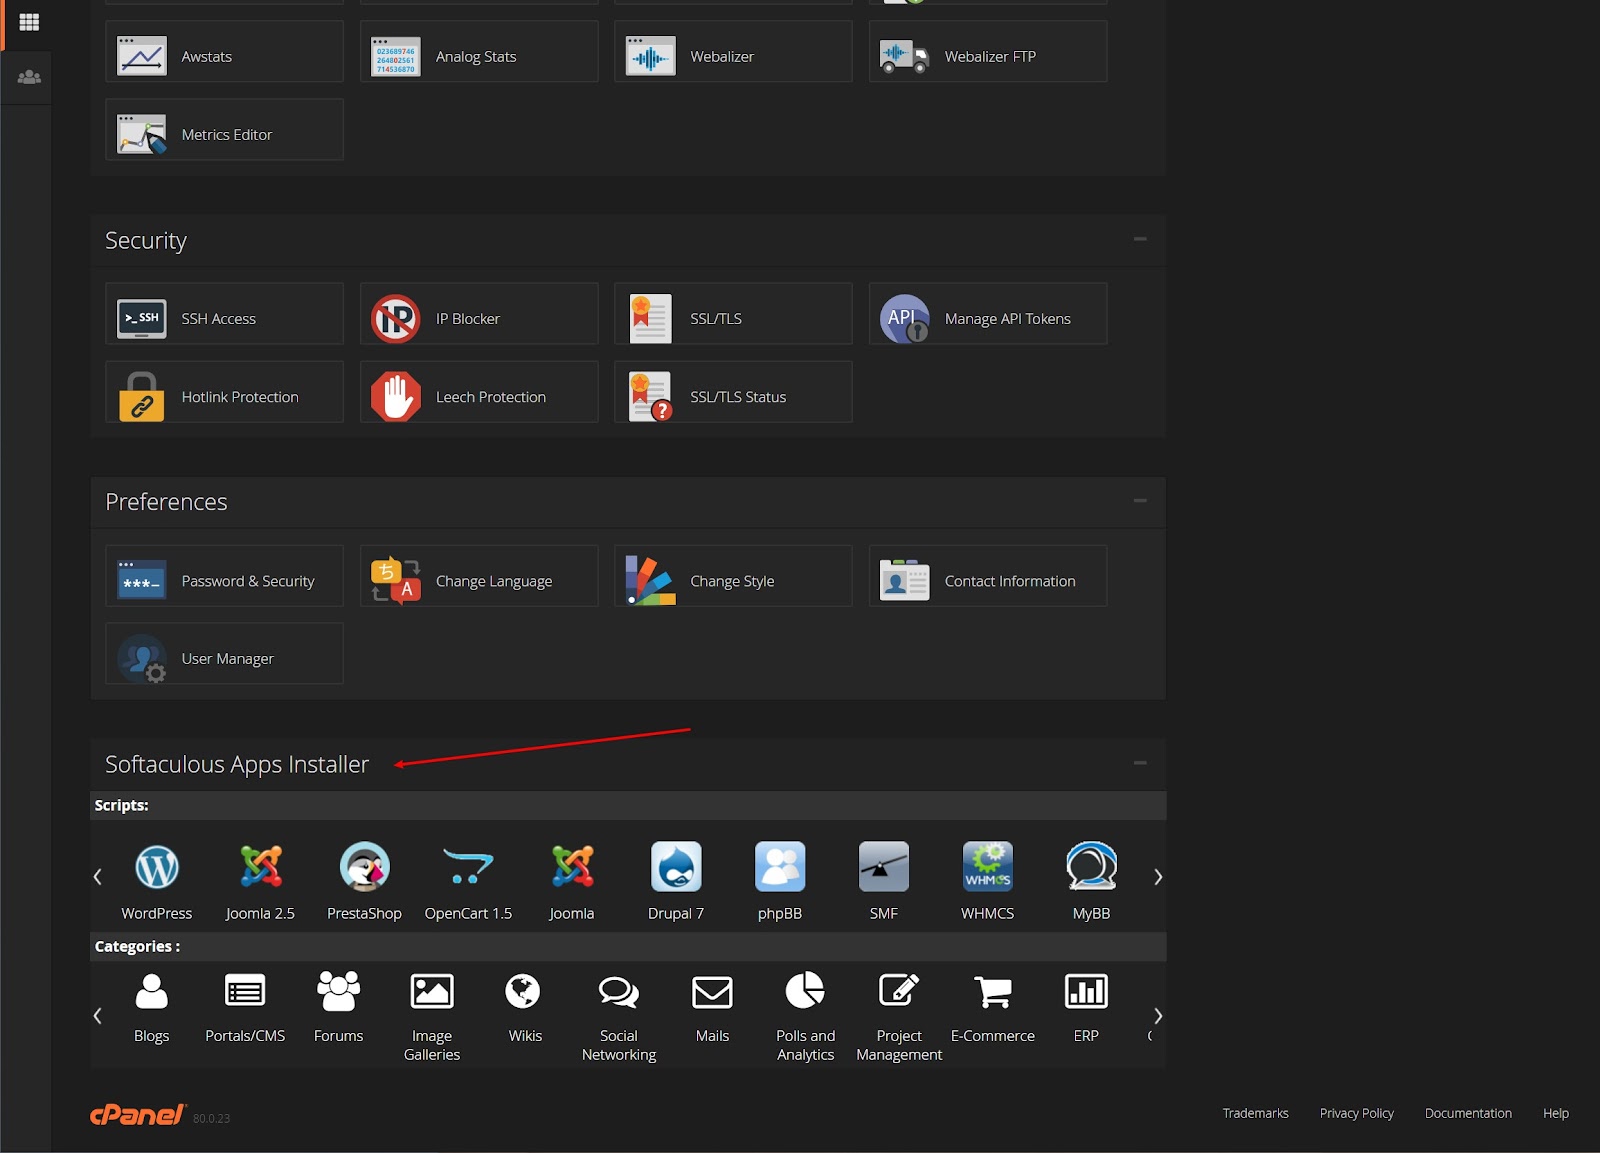Open the Trademarks link

(x=1255, y=1113)
